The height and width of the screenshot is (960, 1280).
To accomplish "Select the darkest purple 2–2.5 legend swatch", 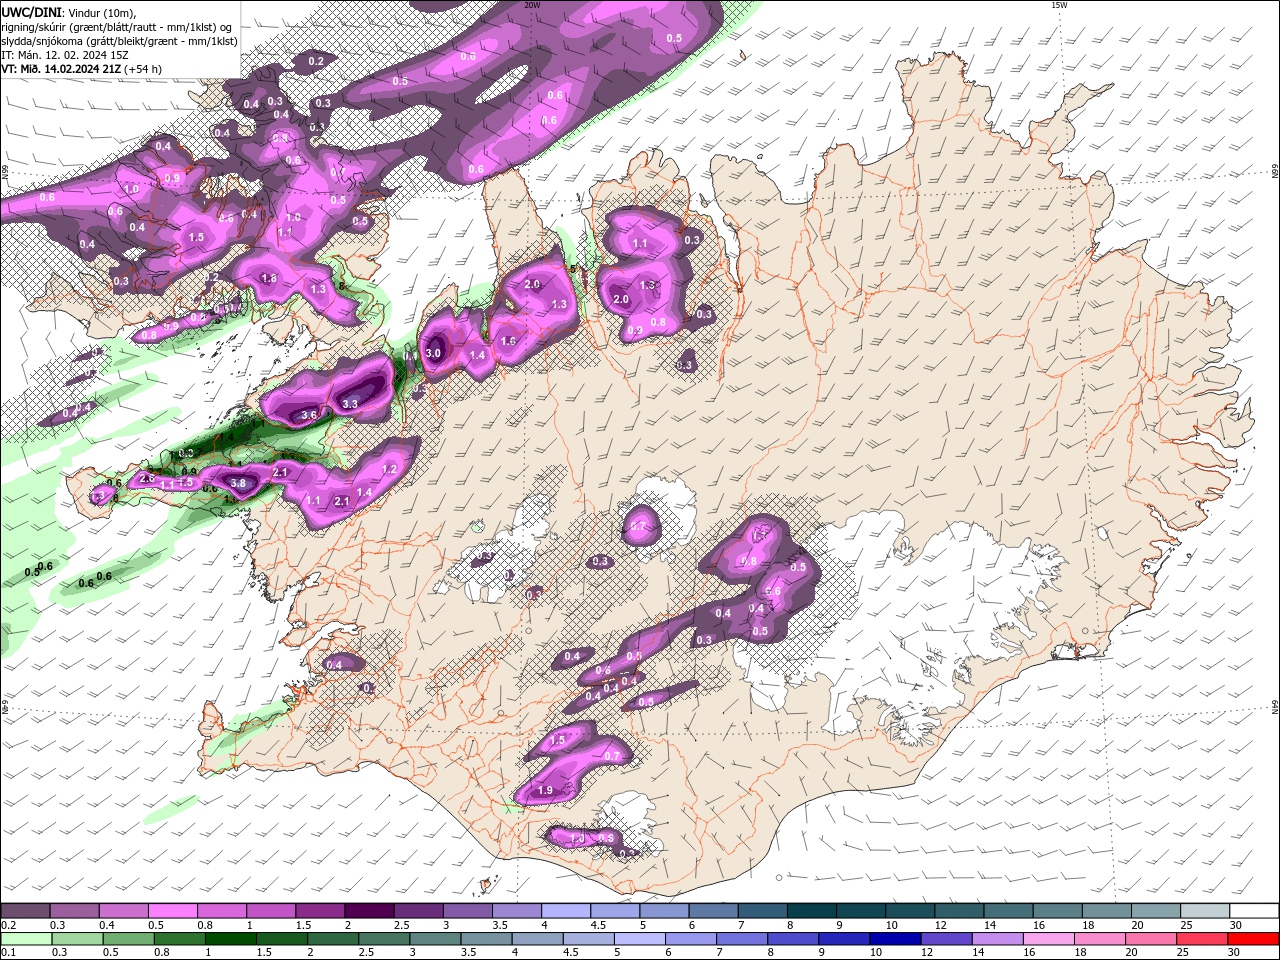I will [368, 911].
